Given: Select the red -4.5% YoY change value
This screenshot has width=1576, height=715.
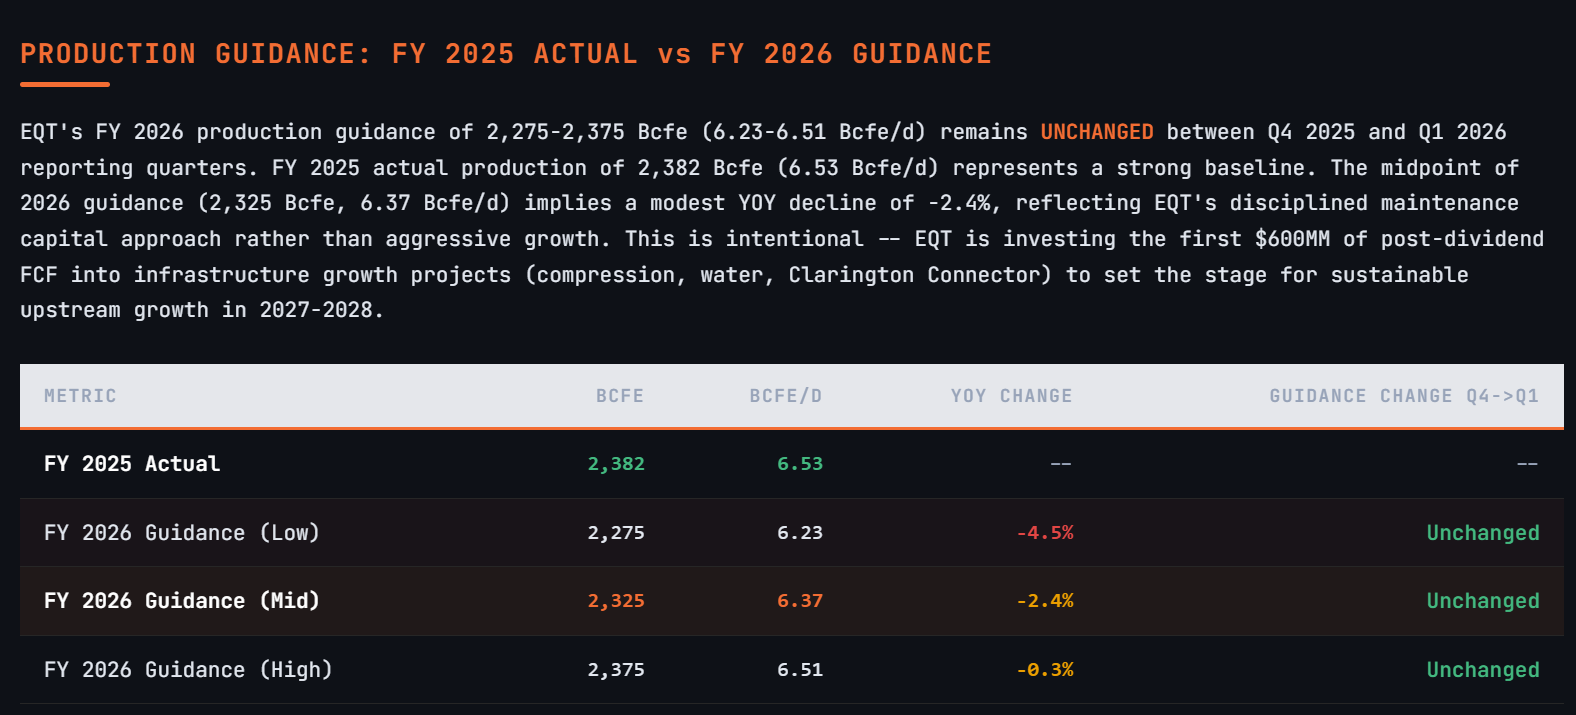Looking at the screenshot, I should [x=1044, y=533].
